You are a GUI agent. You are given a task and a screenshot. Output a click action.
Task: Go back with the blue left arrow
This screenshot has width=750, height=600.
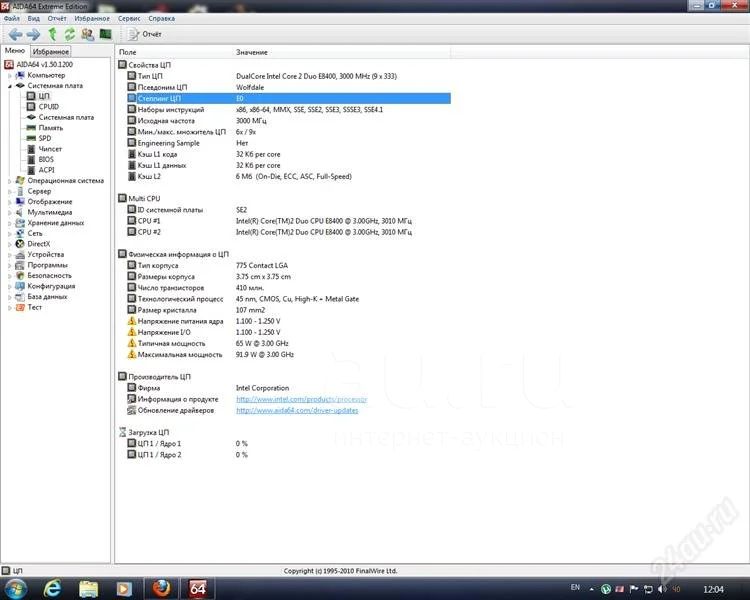15,34
